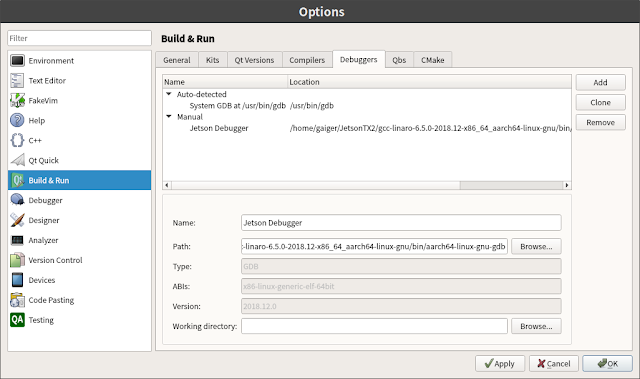Switch to the General tab
Screen dimensions: 640x379
pos(177,60)
